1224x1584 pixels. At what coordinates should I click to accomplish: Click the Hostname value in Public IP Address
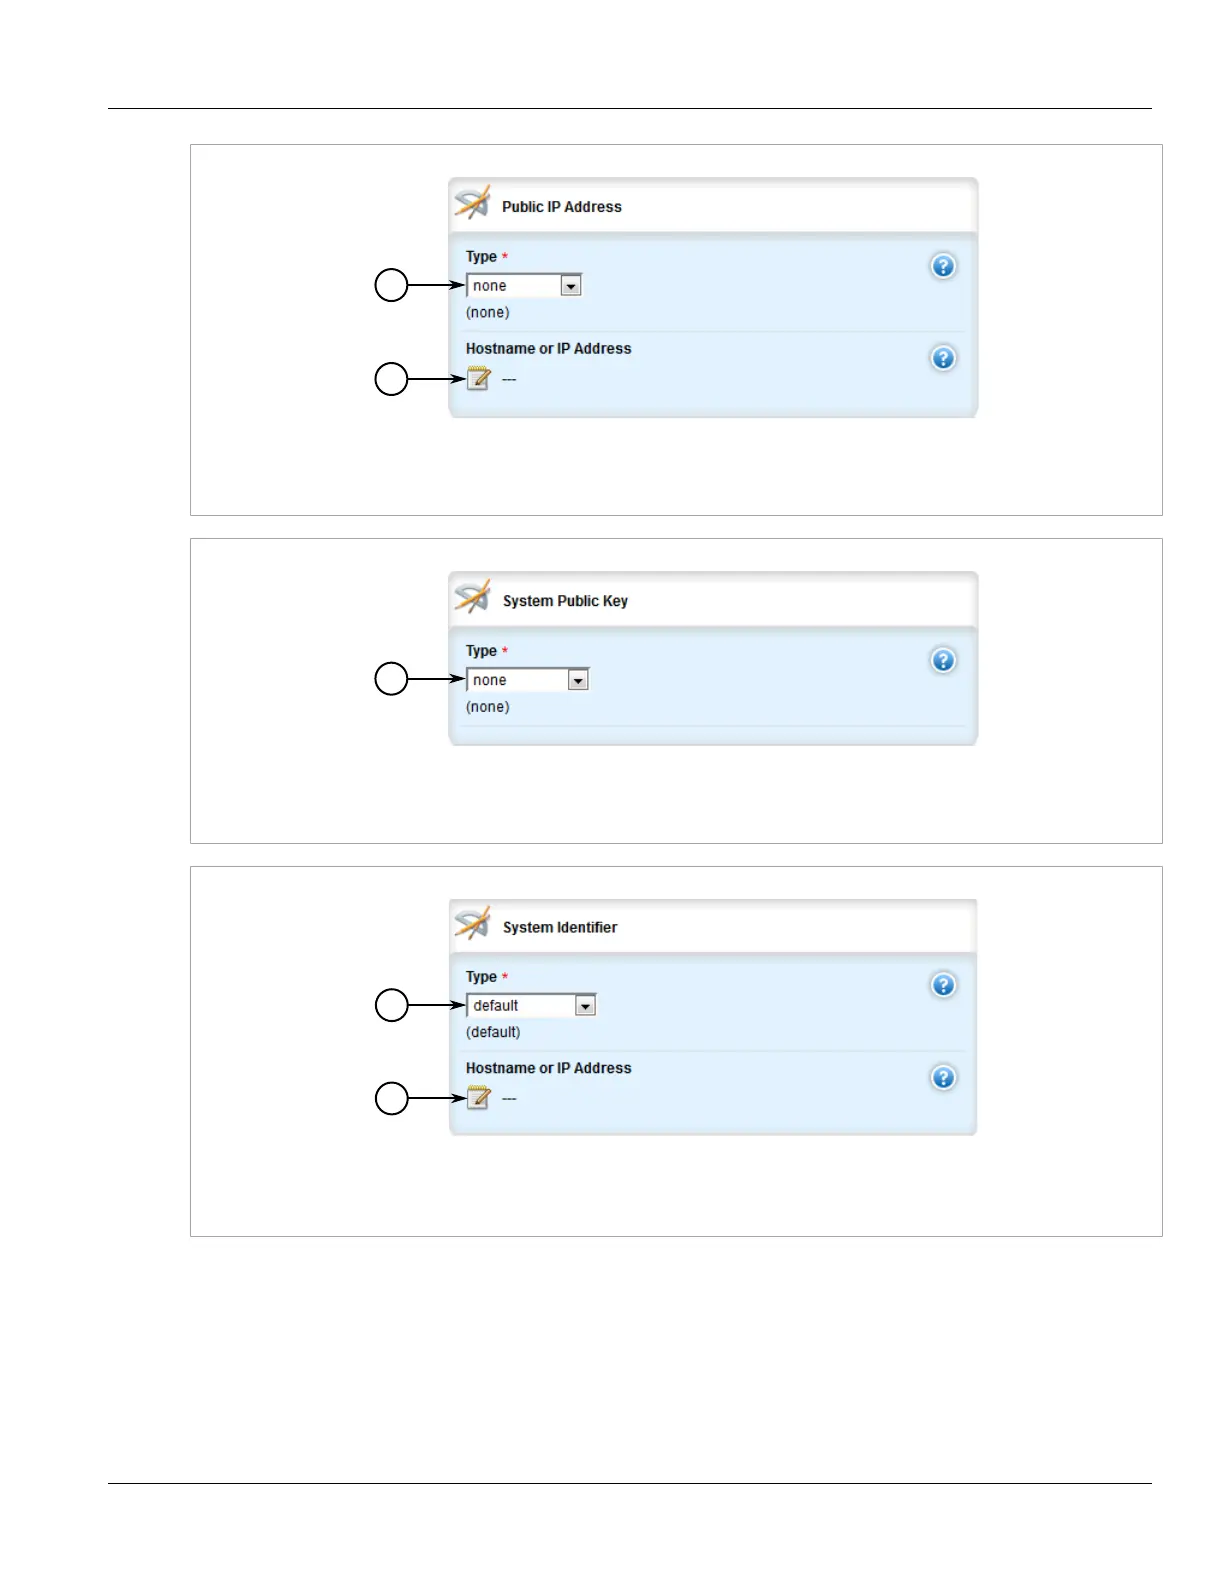[509, 380]
